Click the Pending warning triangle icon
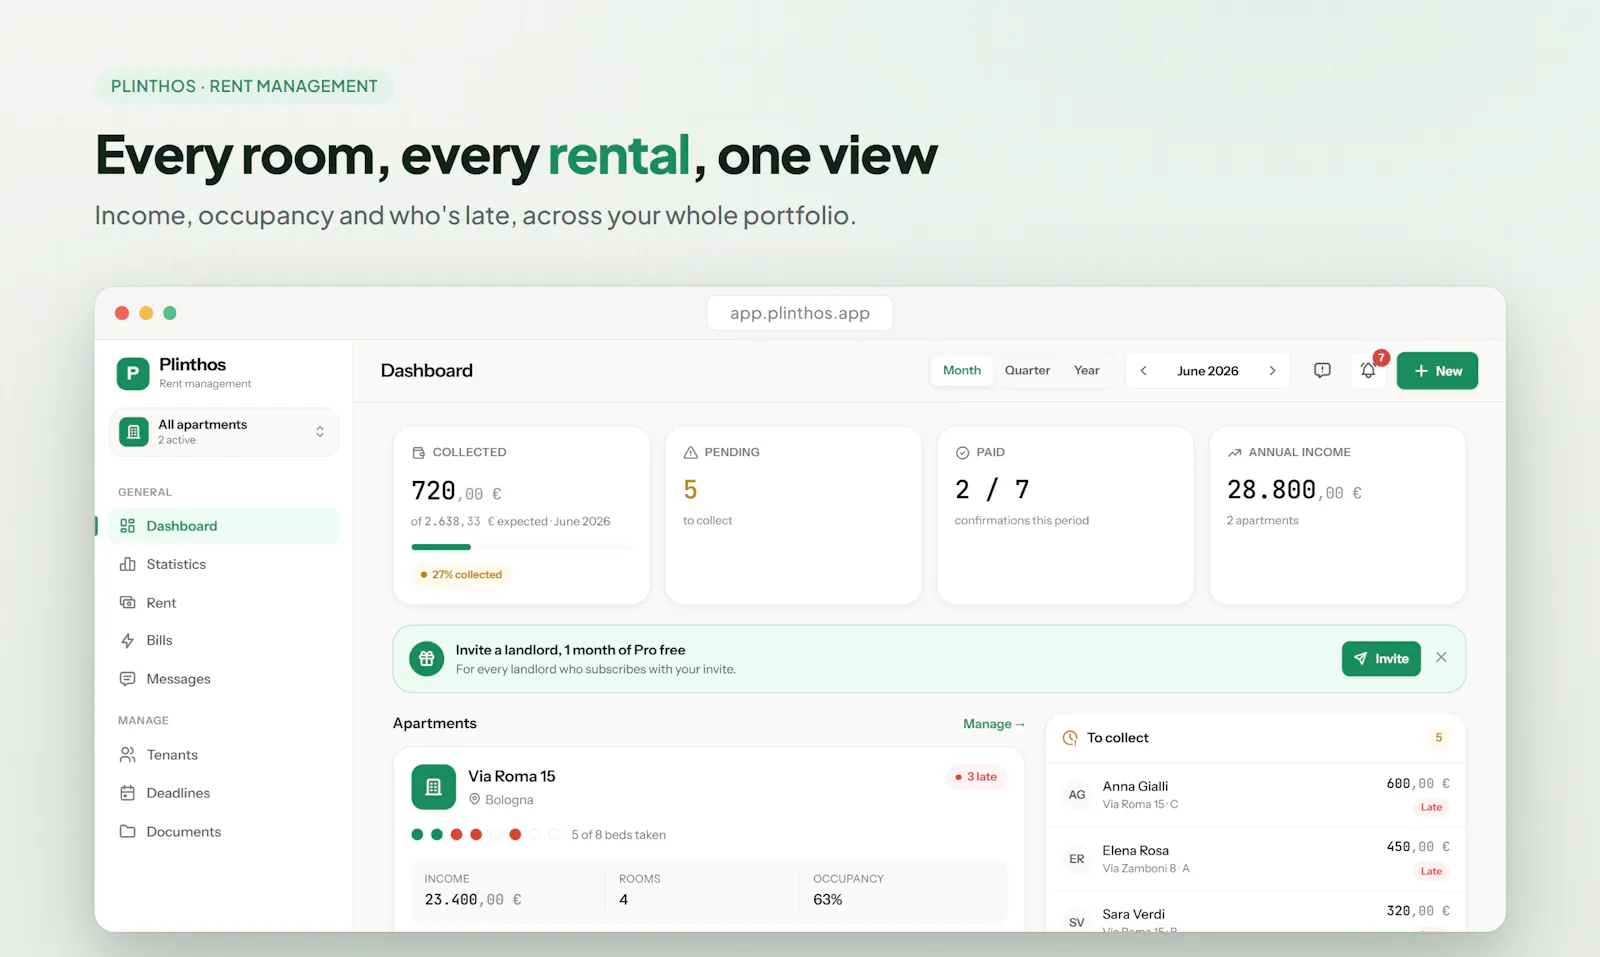This screenshot has height=957, width=1600. (690, 453)
